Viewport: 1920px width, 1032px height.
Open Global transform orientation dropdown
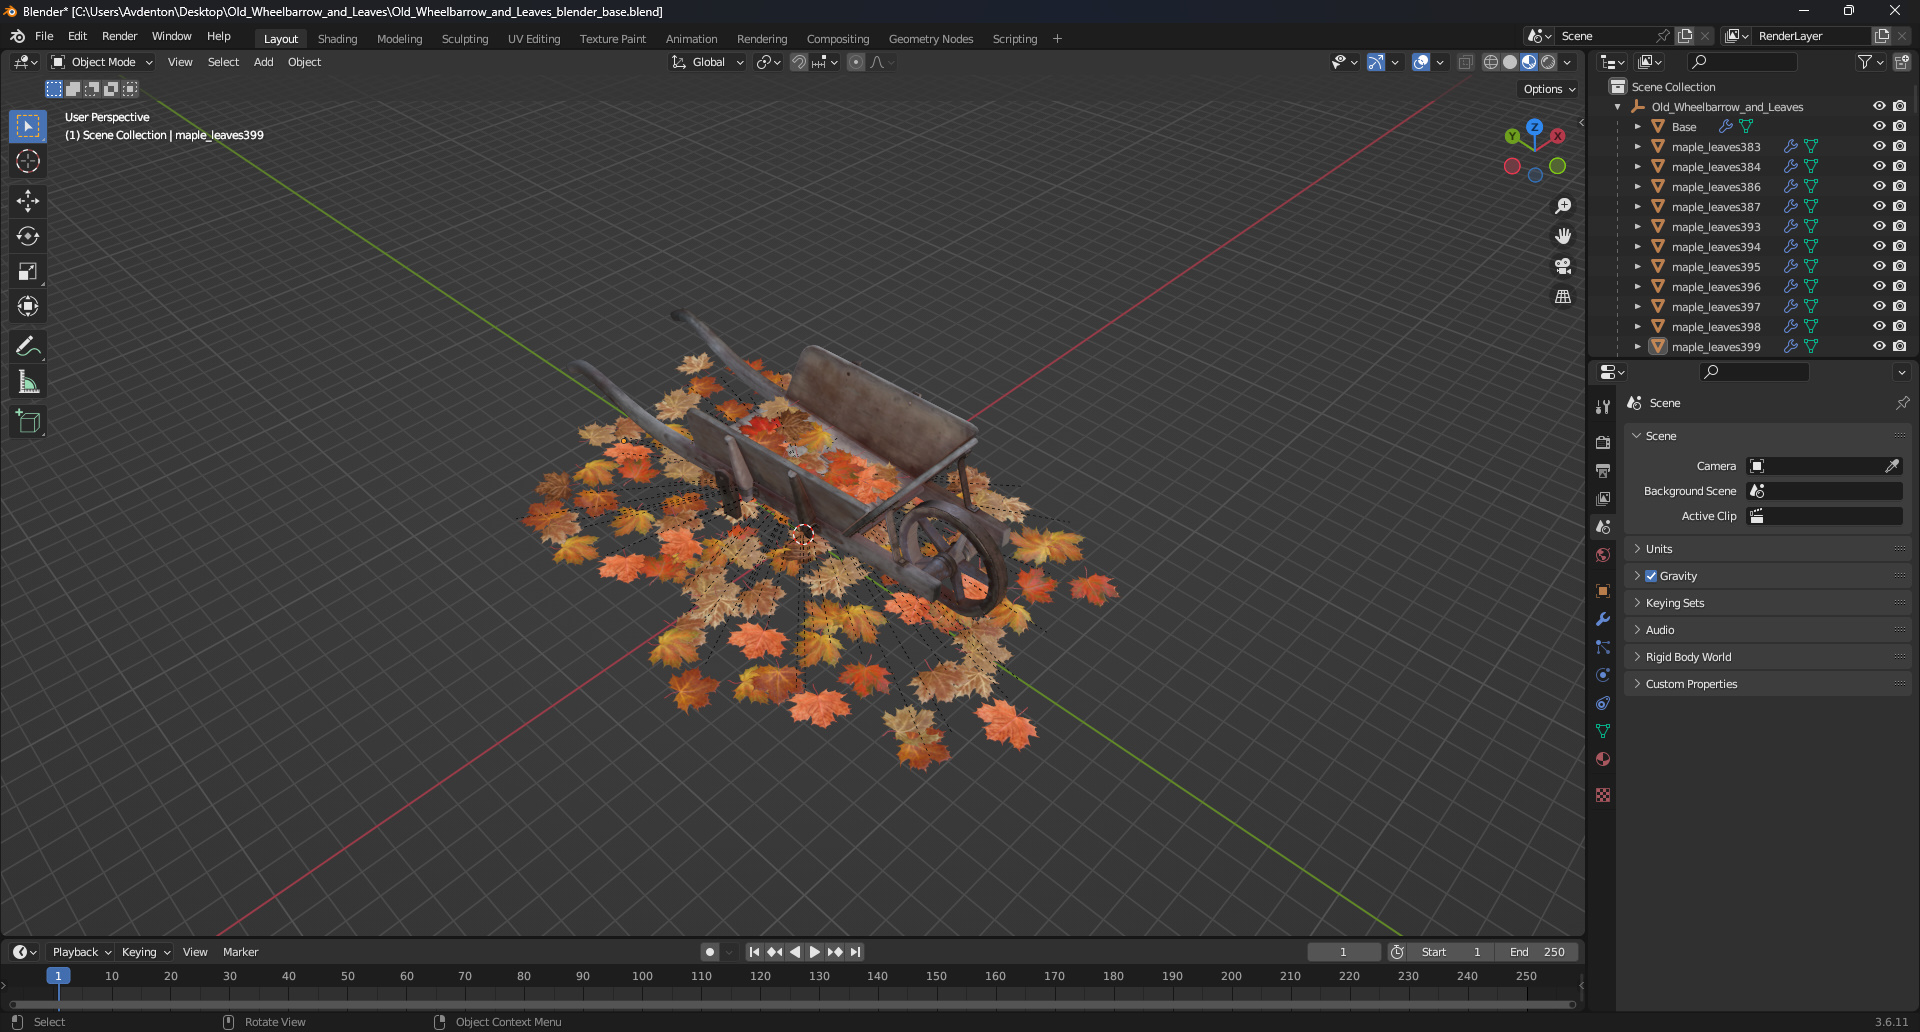707,62
